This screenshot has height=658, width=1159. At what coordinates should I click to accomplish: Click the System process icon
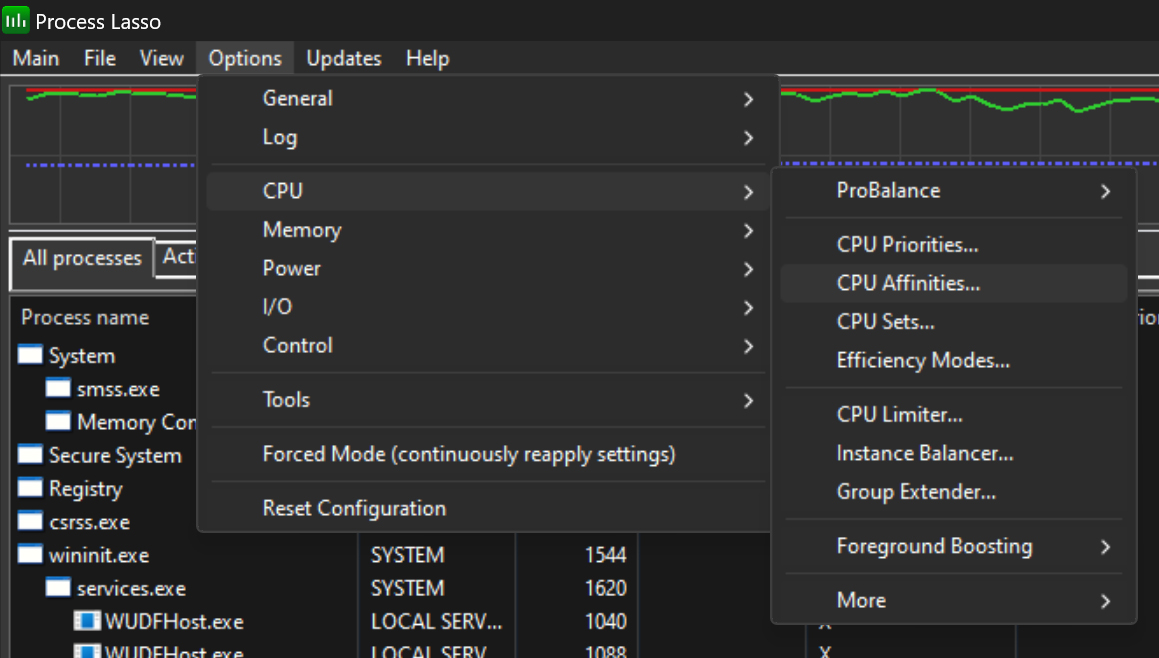tap(31, 355)
